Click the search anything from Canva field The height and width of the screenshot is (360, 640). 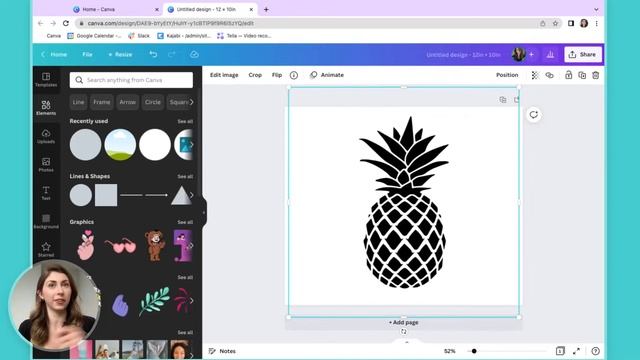(131, 80)
